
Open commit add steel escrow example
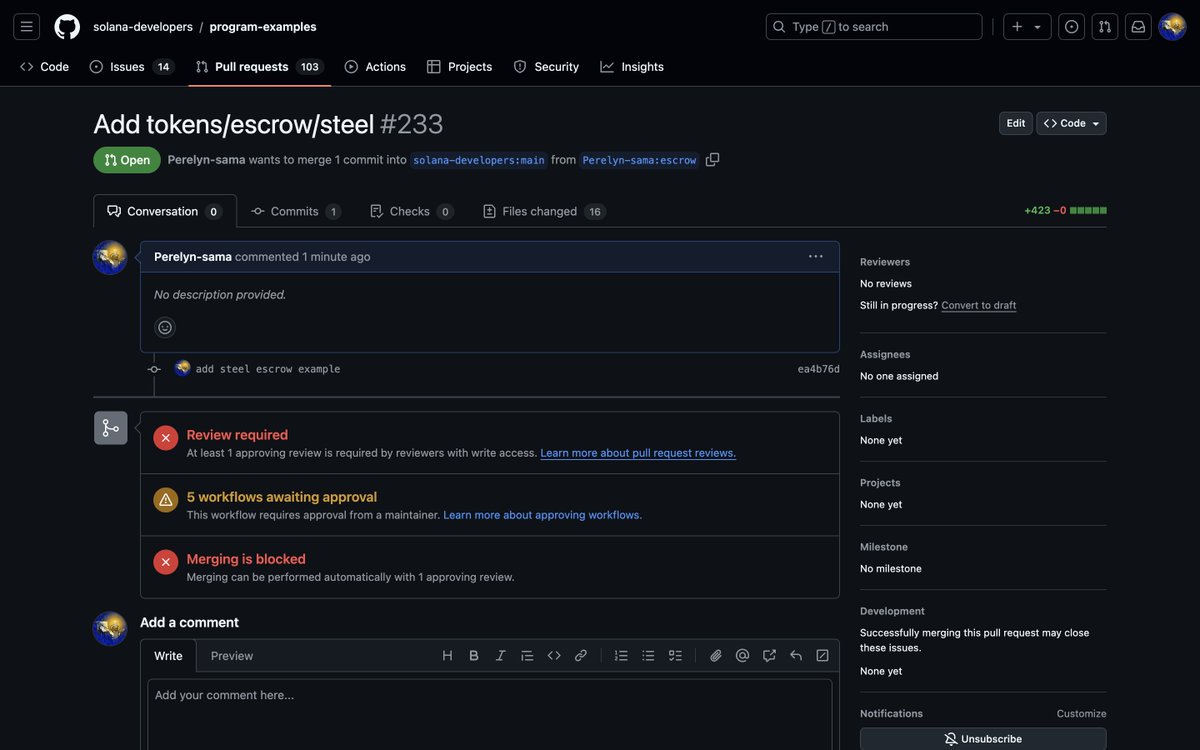point(268,369)
